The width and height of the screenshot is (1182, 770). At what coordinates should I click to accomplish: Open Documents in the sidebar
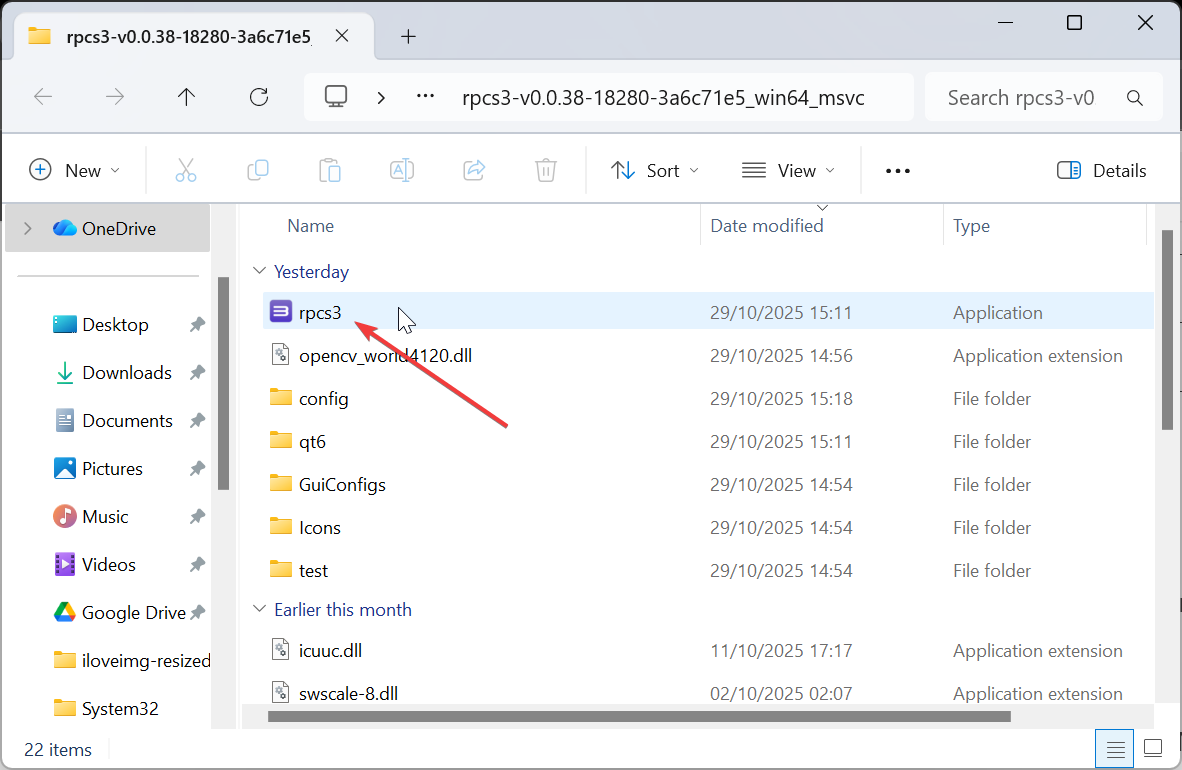(127, 421)
